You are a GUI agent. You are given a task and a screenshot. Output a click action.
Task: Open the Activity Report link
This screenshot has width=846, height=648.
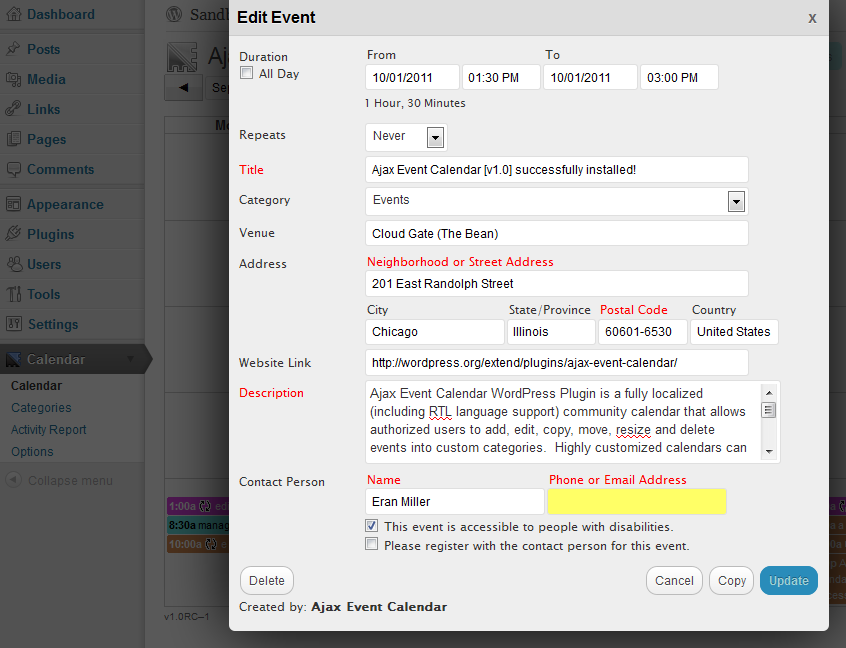click(49, 429)
